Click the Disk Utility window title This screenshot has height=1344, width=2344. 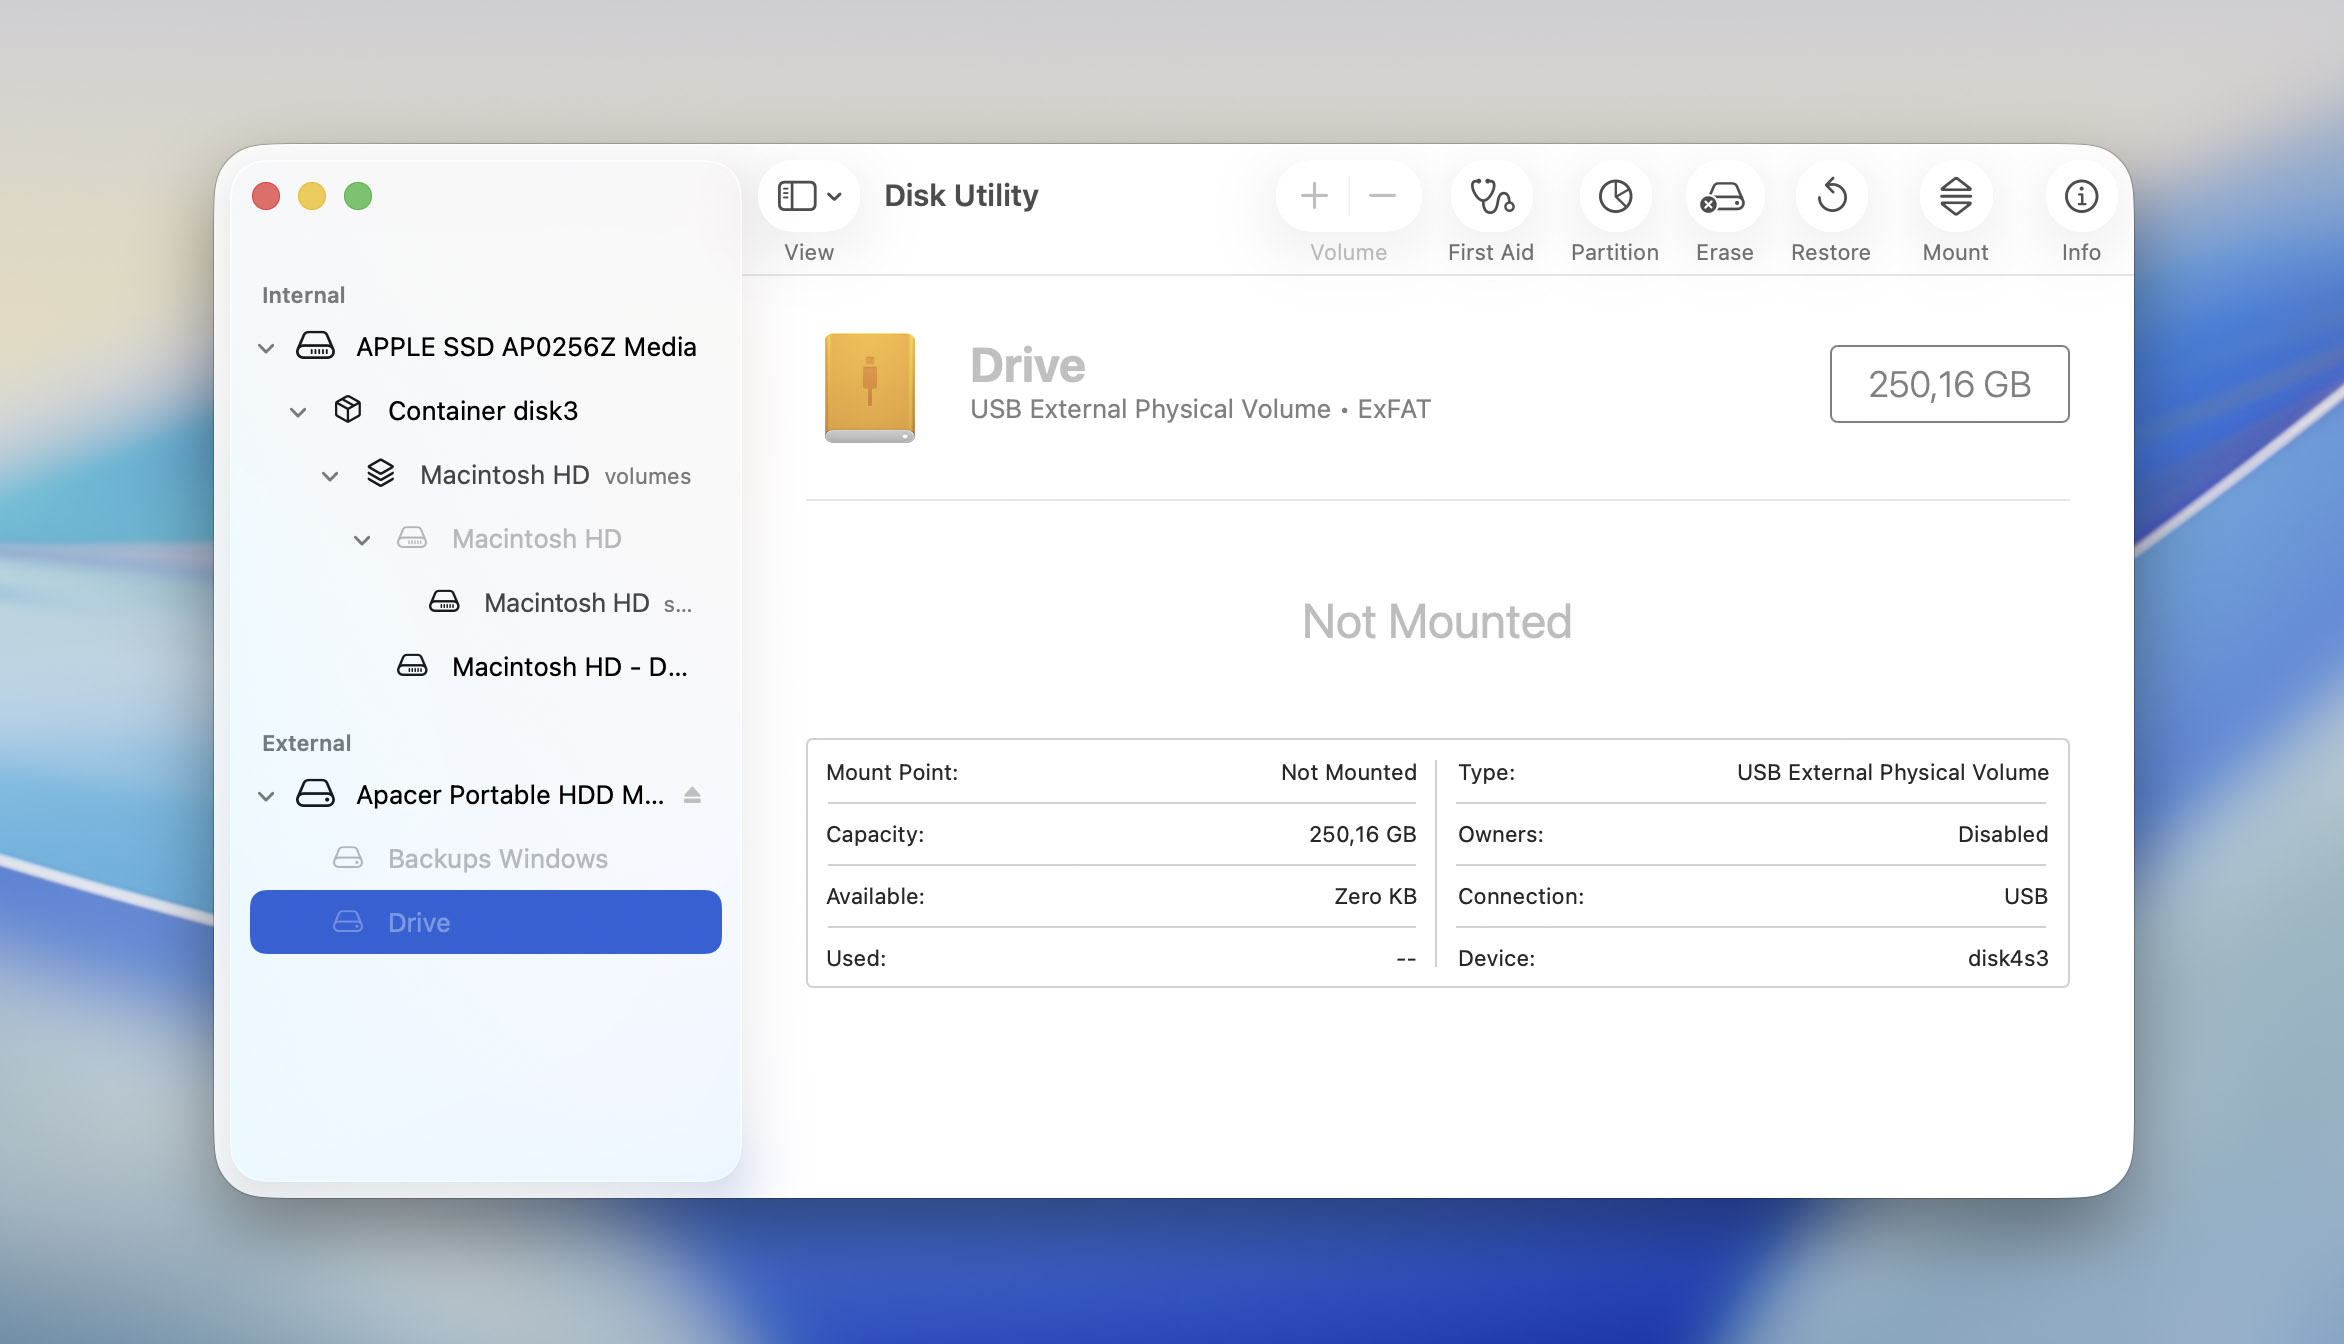tap(961, 196)
